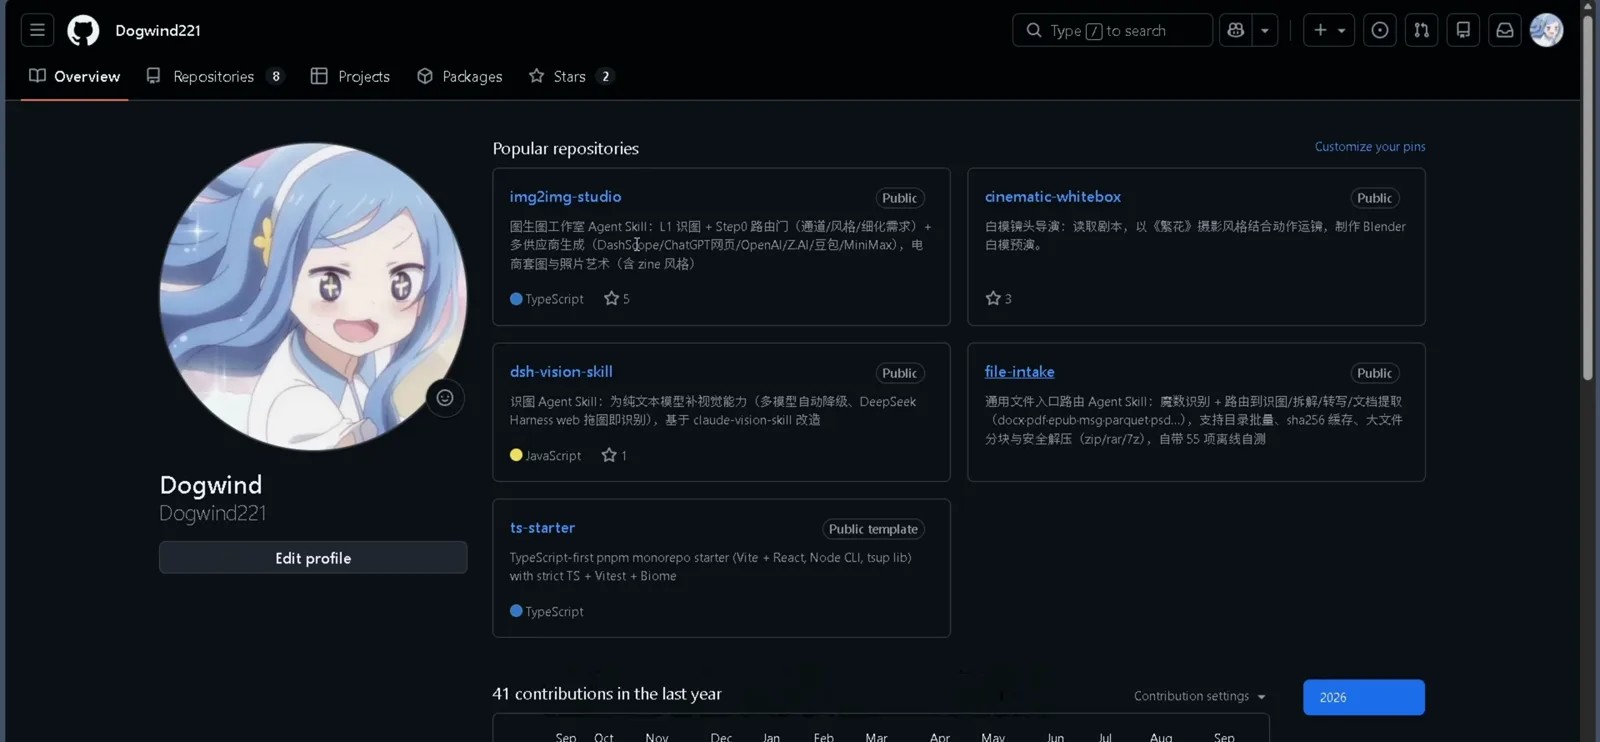
Task: Open the Issues icon in header
Action: point(1380,30)
